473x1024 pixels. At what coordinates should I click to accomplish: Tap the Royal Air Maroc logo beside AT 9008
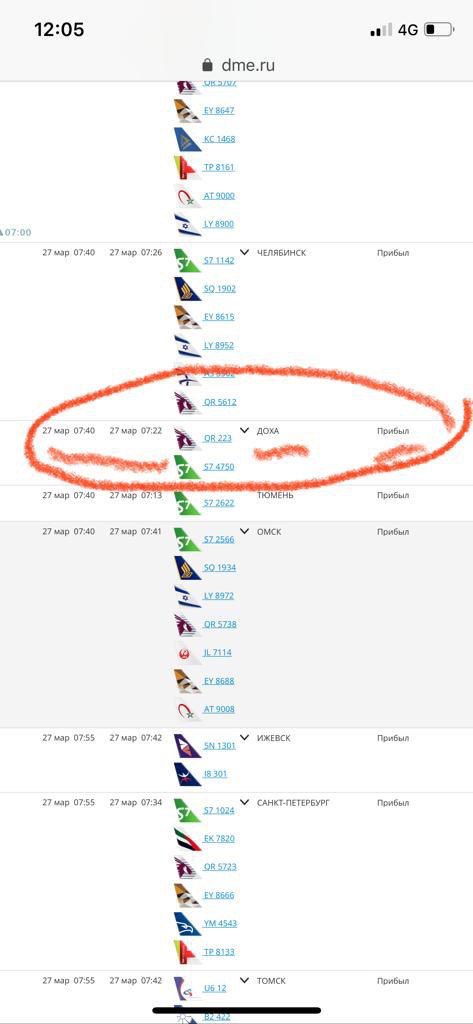click(188, 710)
